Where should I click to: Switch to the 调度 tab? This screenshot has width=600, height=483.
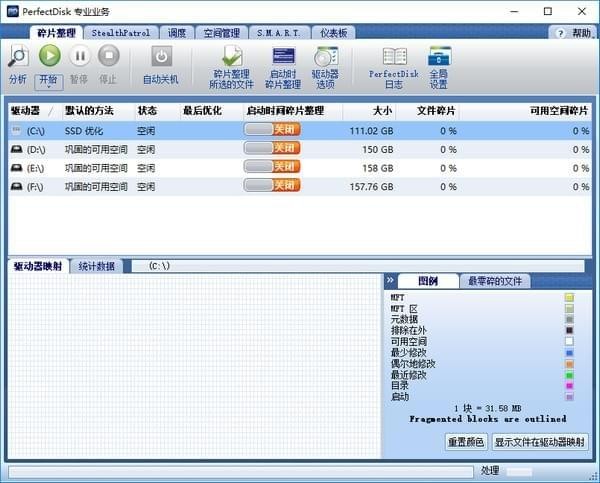(177, 33)
